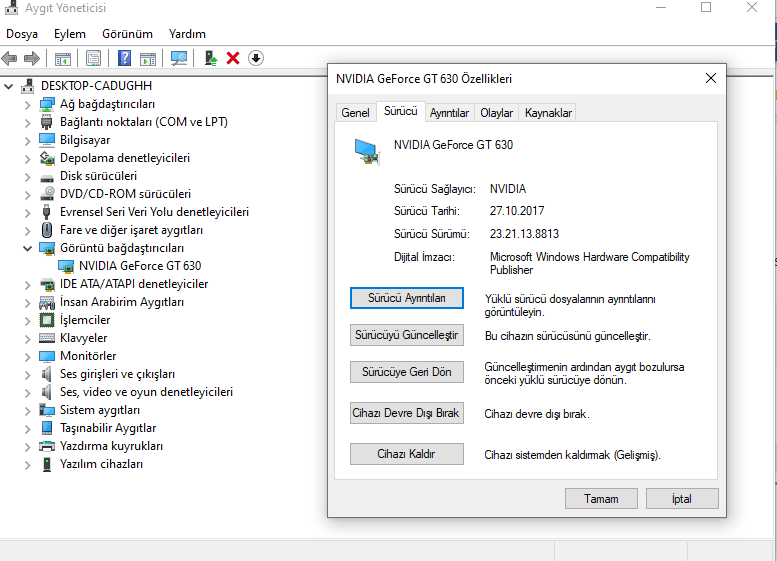Image resolution: width=777 pixels, height=561 pixels.
Task: Click the Cihazı Devre Dışı Bırak button
Action: (x=407, y=413)
